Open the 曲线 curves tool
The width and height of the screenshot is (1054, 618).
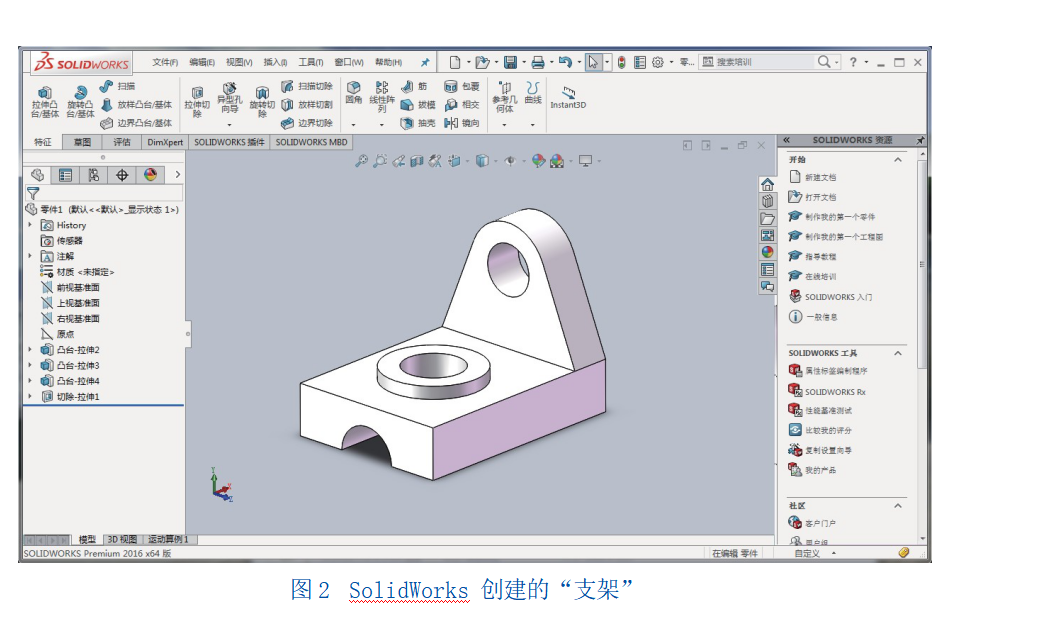pyautogui.click(x=533, y=93)
